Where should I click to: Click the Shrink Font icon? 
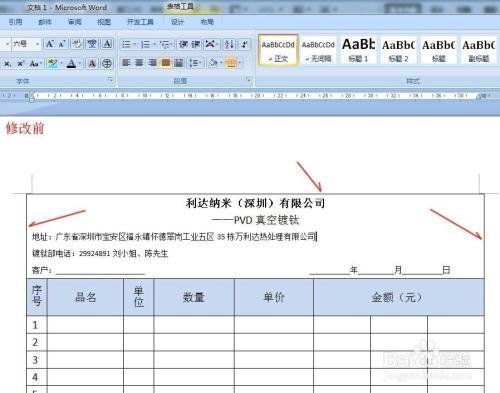click(x=62, y=44)
